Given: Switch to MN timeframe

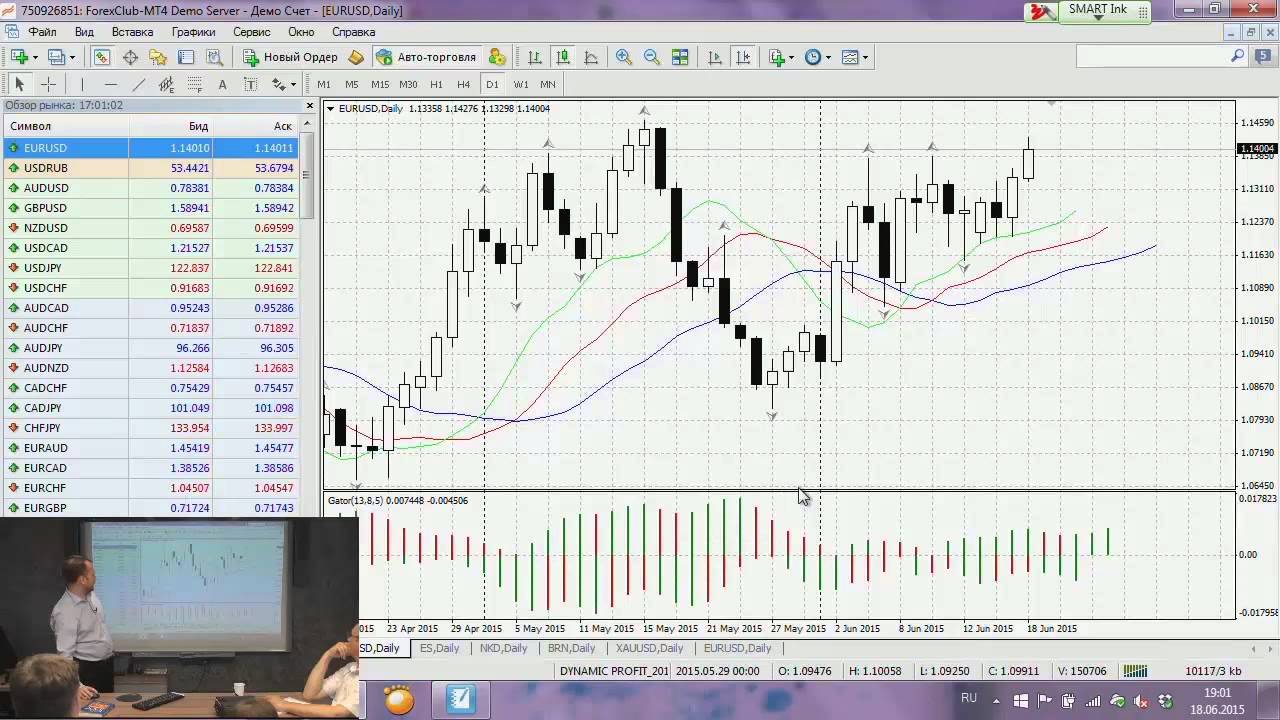Looking at the screenshot, I should pos(548,85).
